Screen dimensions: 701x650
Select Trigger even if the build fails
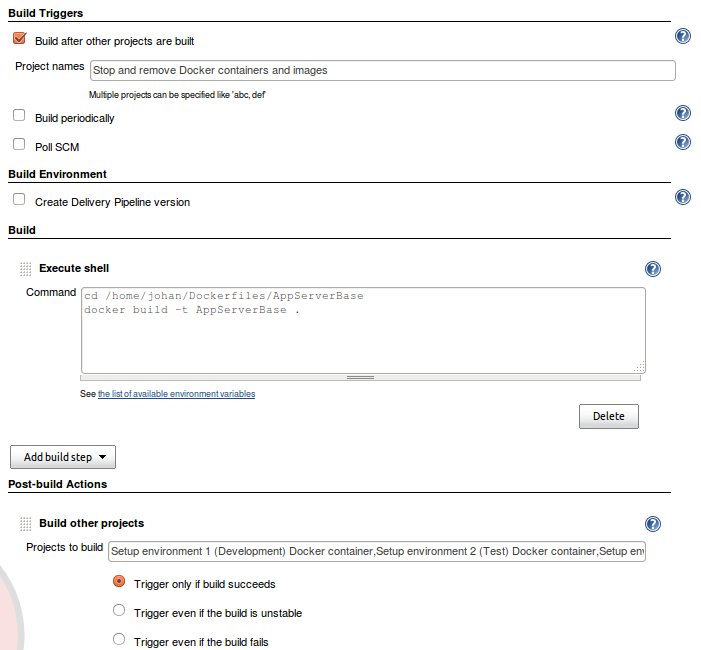[x=119, y=639]
